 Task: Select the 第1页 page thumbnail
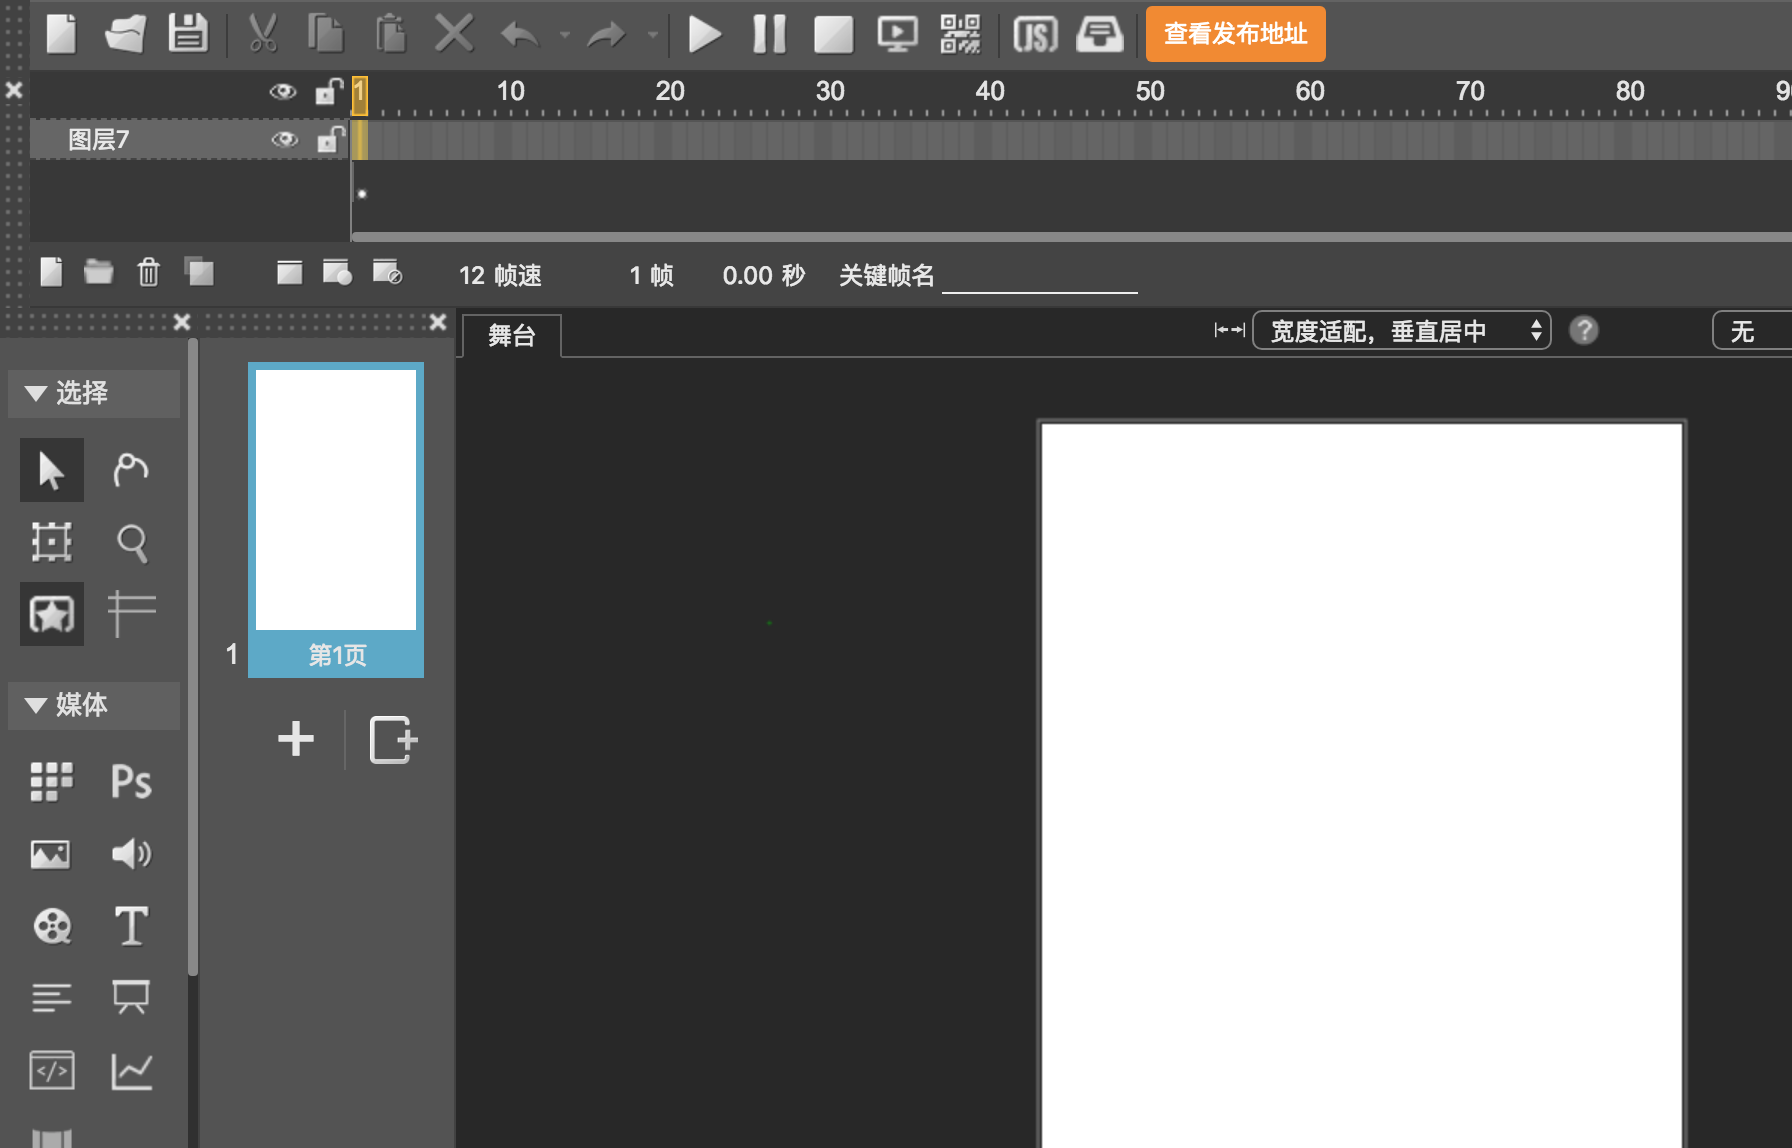(x=336, y=520)
